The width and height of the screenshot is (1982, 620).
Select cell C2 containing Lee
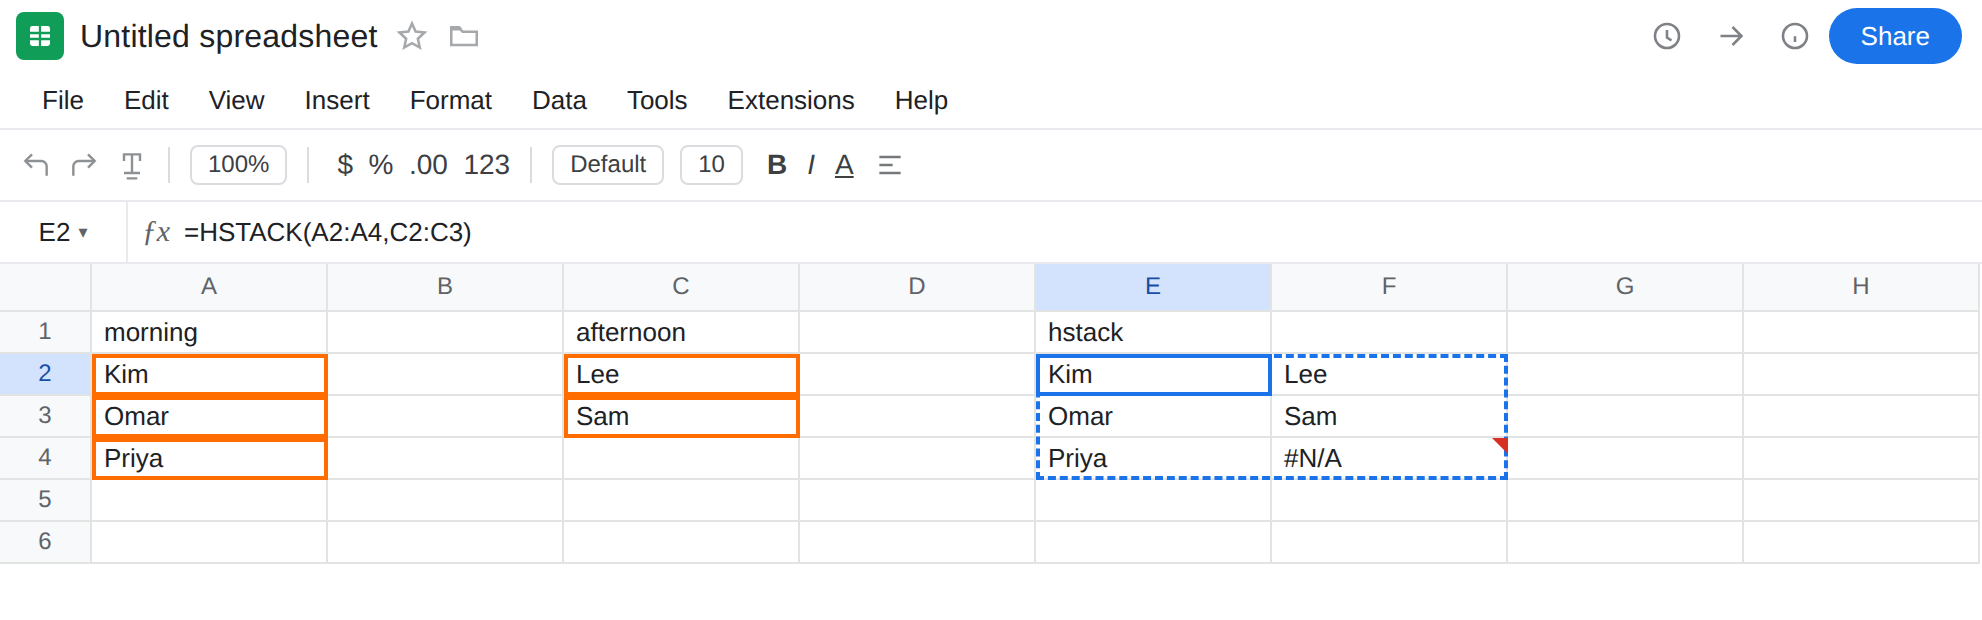681,374
